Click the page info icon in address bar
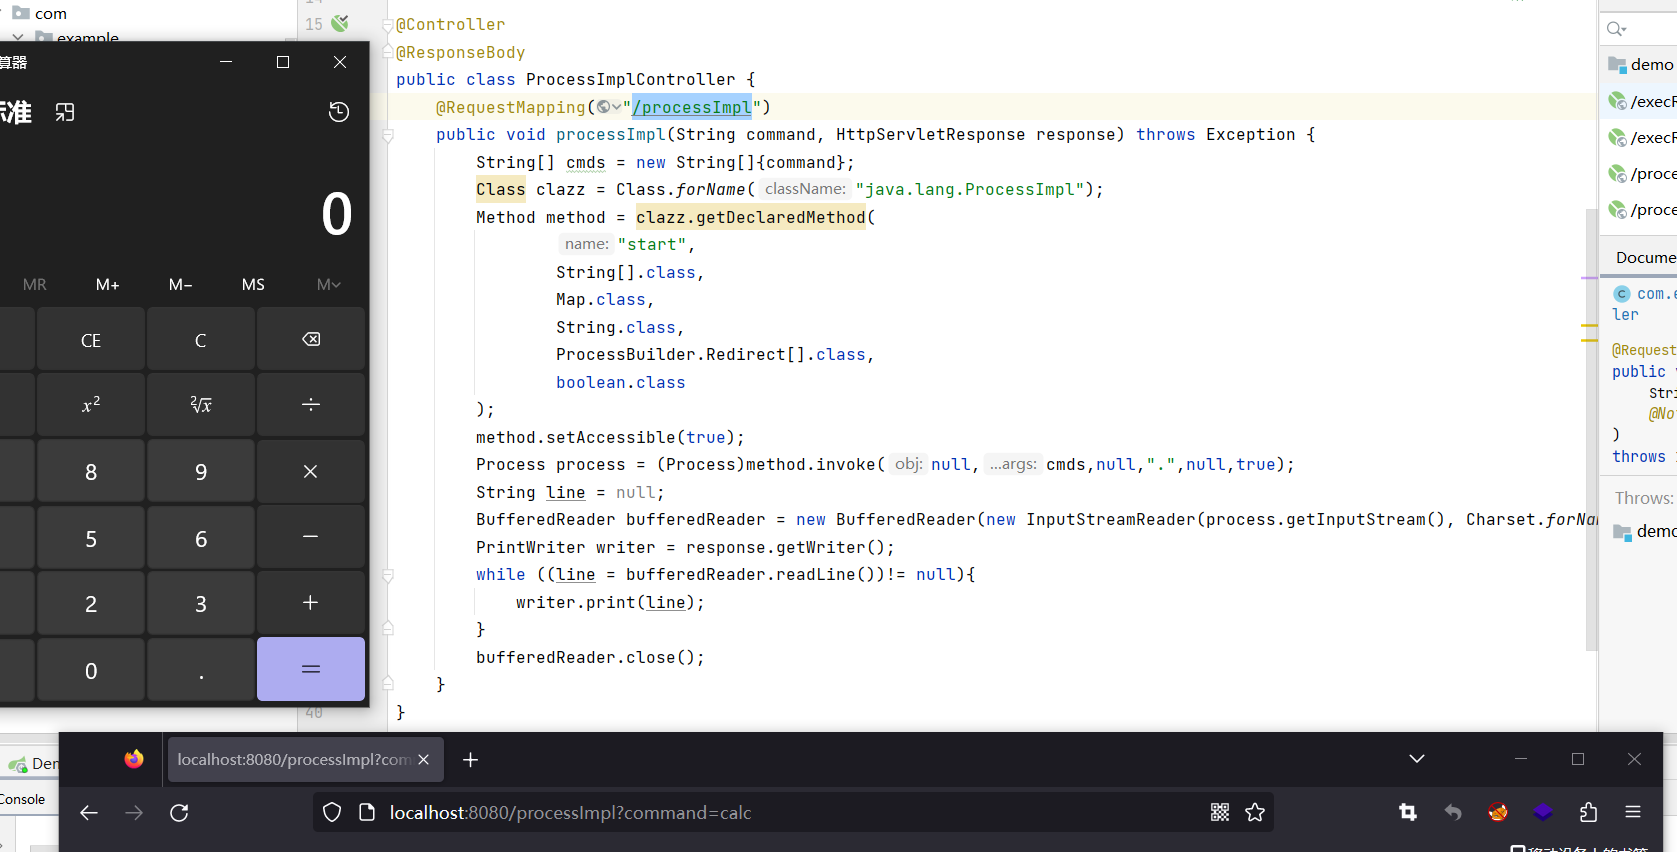This screenshot has width=1677, height=852. (367, 813)
